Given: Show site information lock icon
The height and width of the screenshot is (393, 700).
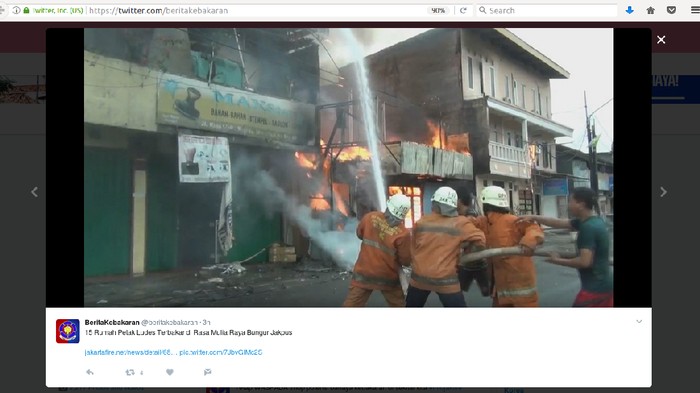Looking at the screenshot, I should [x=26, y=10].
